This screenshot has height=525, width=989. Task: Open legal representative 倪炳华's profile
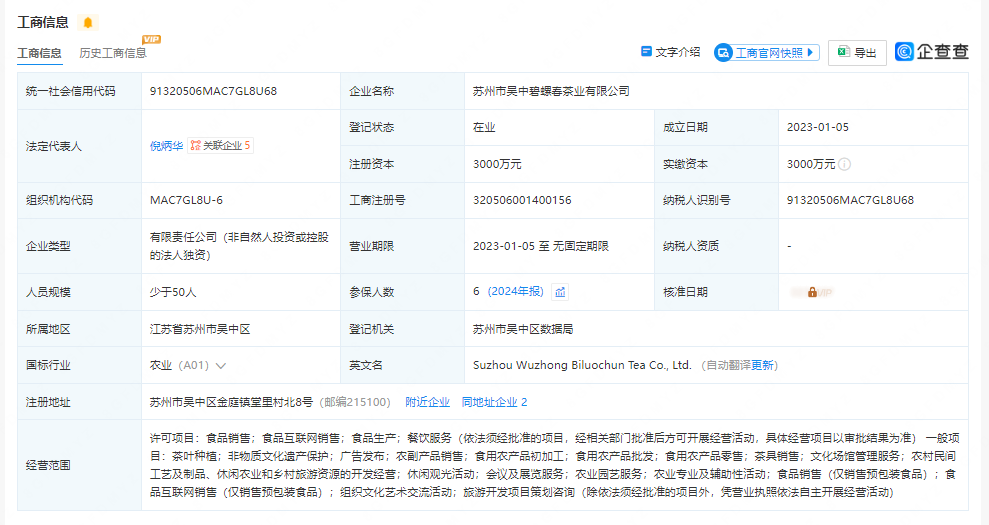[x=166, y=145]
